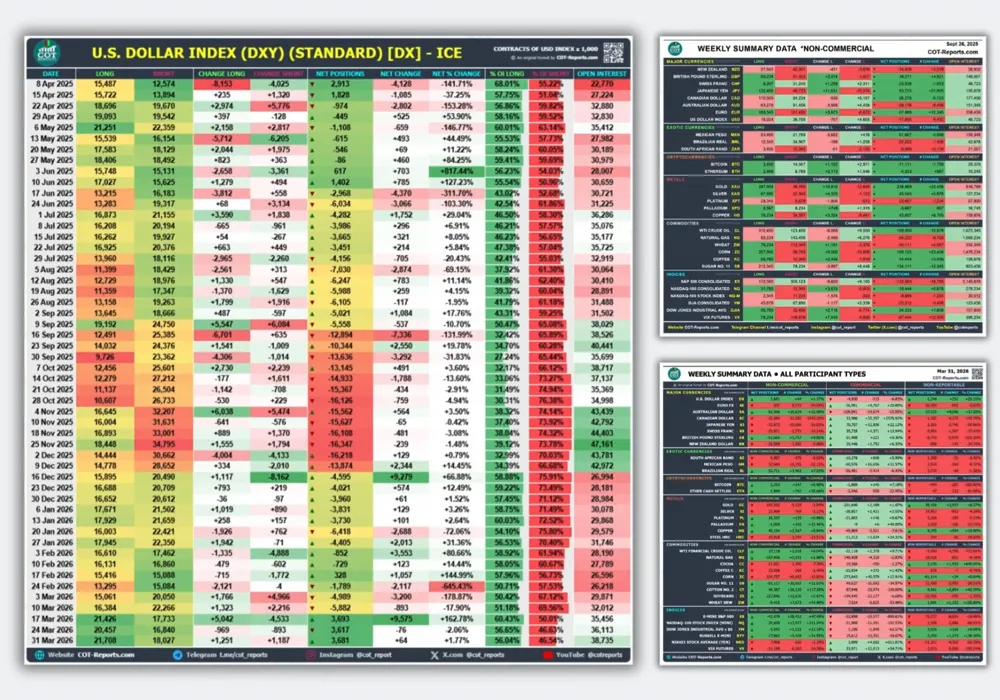
Task: Open the Weekly Summary All Participant Types image
Action: tap(823, 514)
